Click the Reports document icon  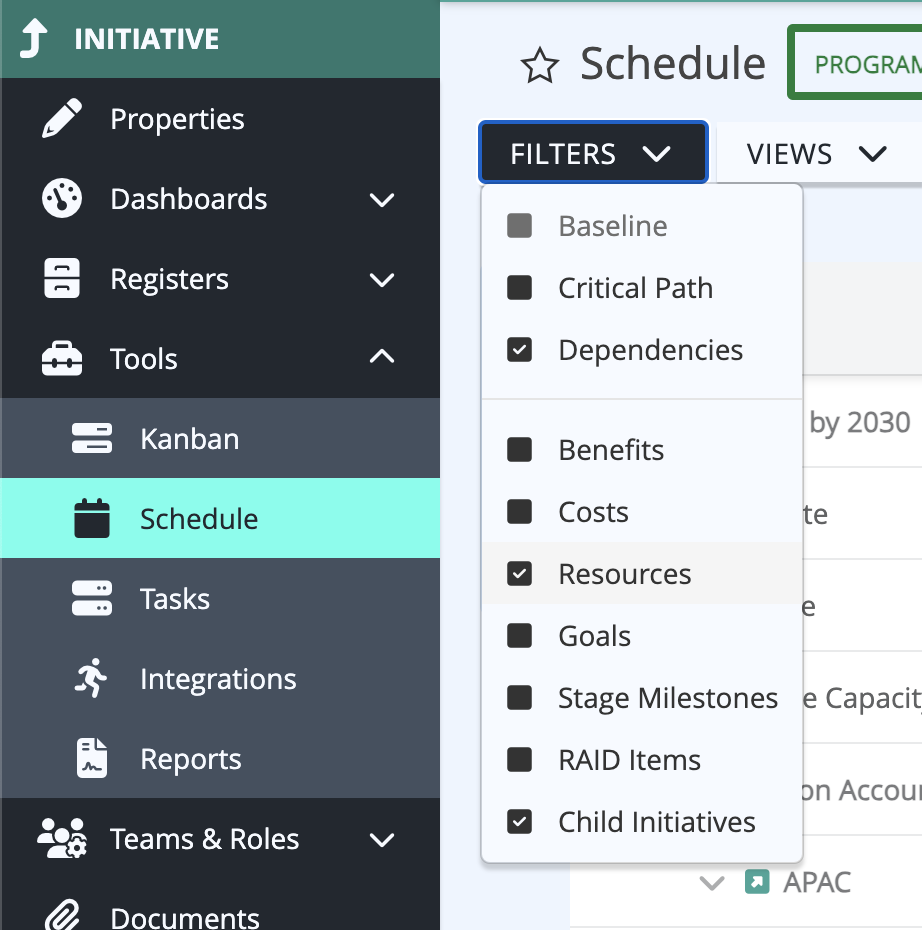(x=92, y=758)
